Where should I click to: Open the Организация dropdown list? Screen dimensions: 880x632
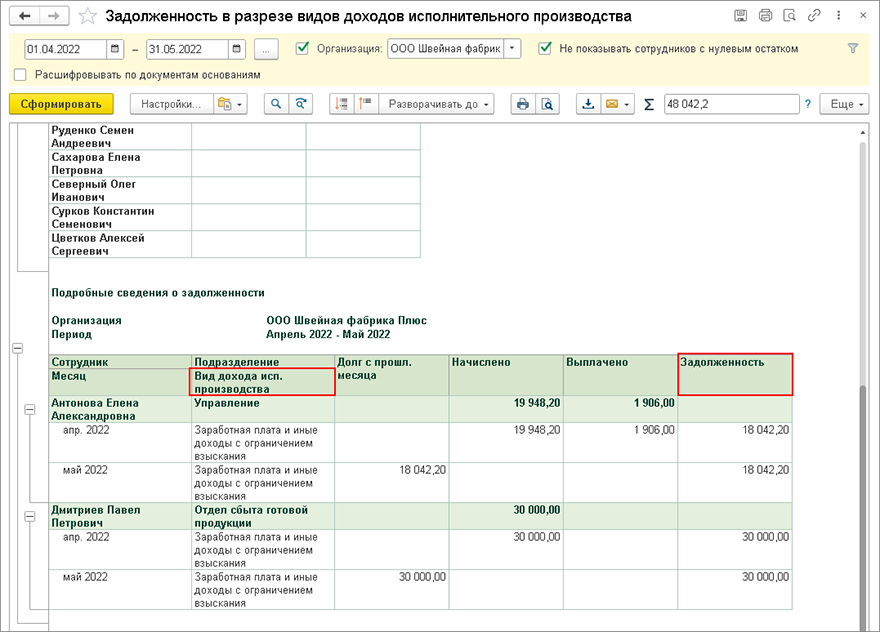coord(512,49)
